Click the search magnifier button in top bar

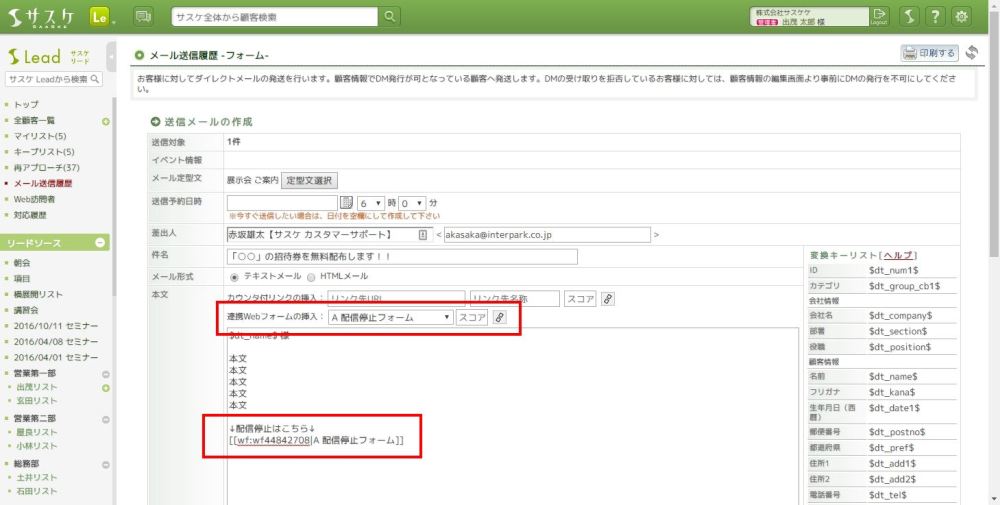tap(390, 16)
